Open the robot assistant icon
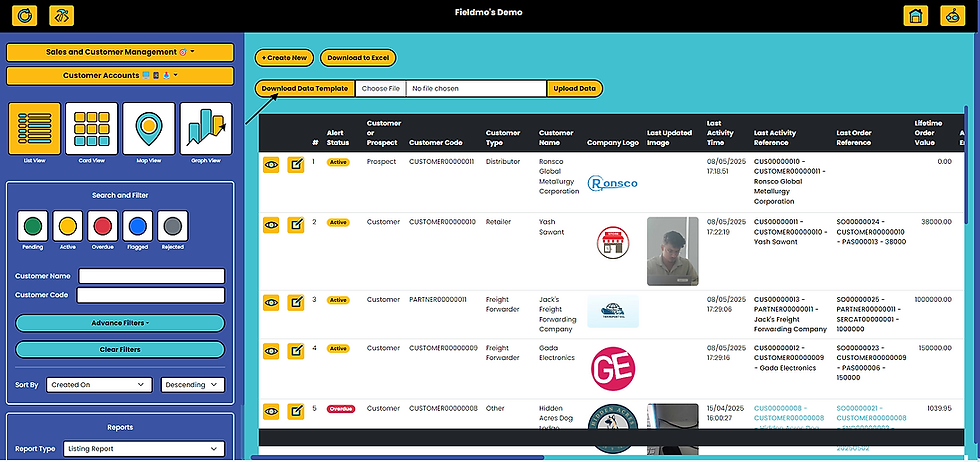The width and height of the screenshot is (980, 462). pos(952,16)
